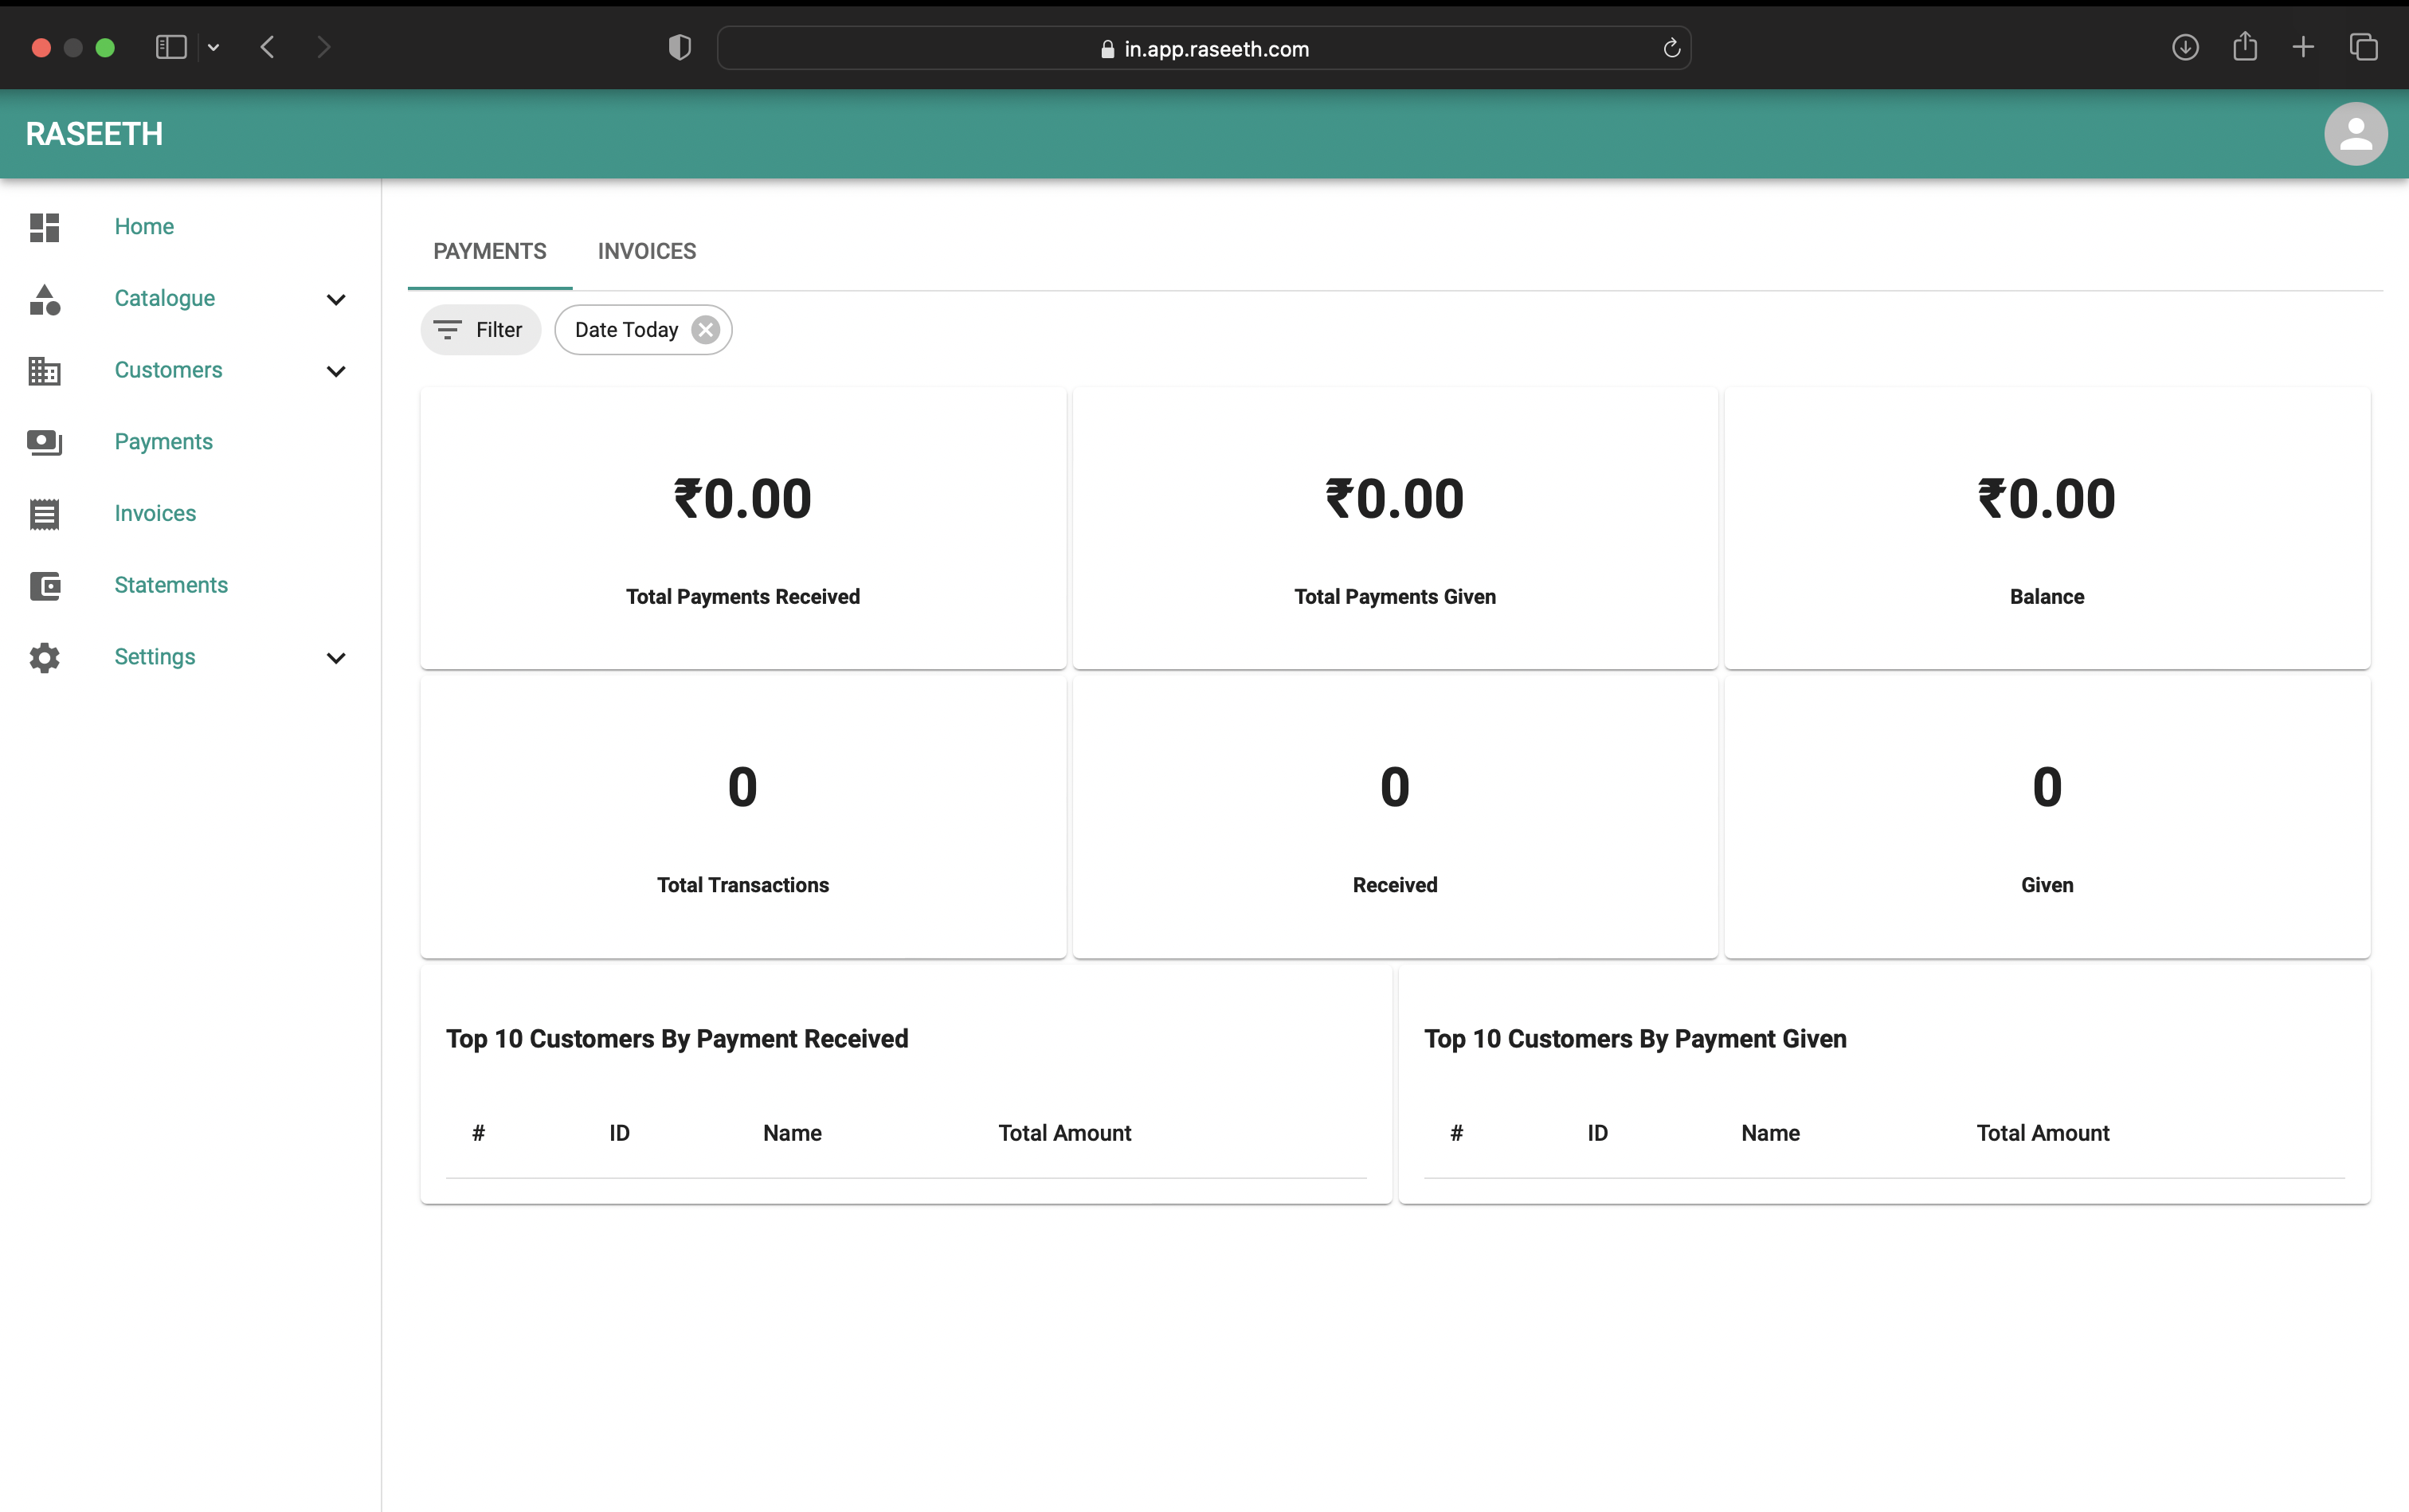Click ID column in Payment Received table

coord(620,1133)
